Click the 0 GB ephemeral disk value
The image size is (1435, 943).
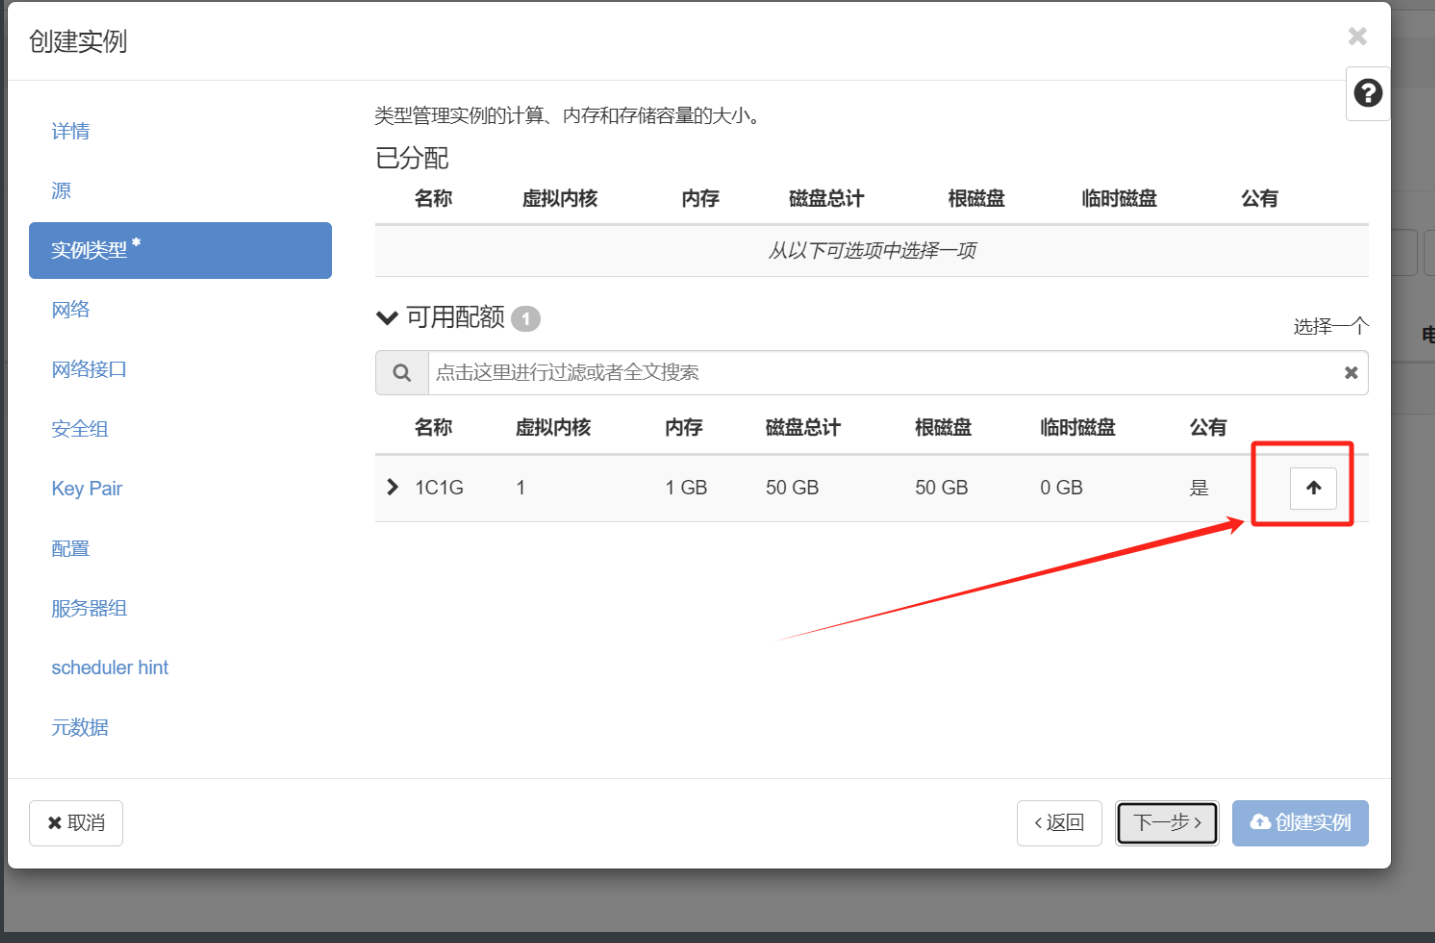[1061, 488]
